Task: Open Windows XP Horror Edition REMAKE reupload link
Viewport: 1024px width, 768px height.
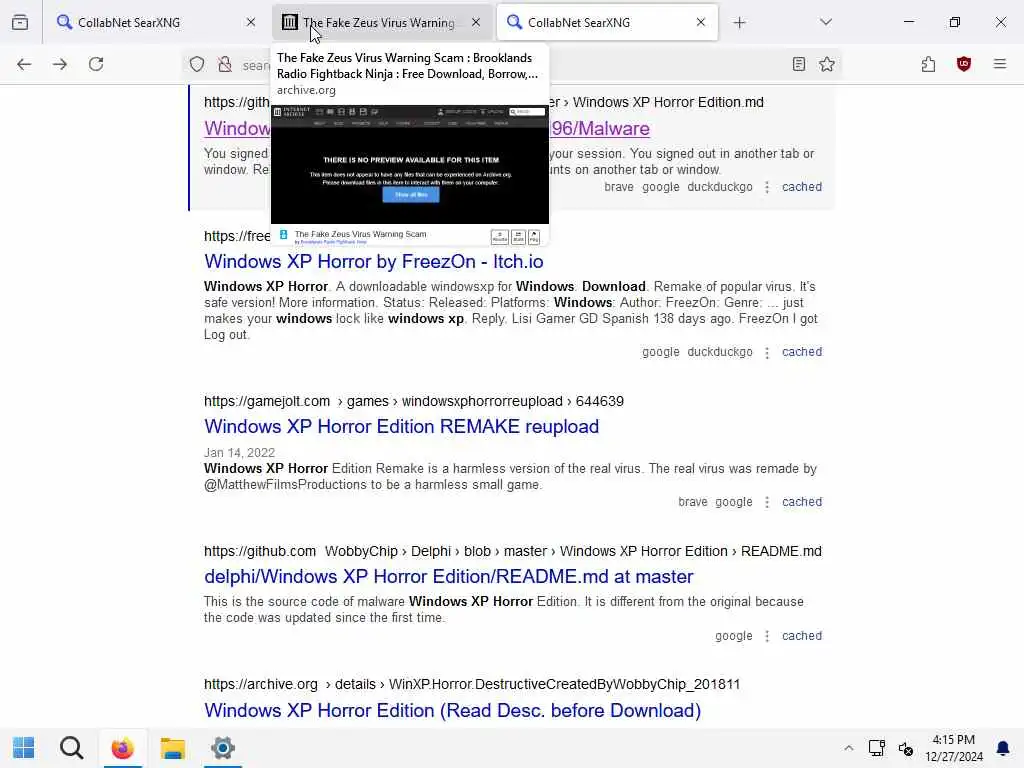Action: tap(402, 426)
